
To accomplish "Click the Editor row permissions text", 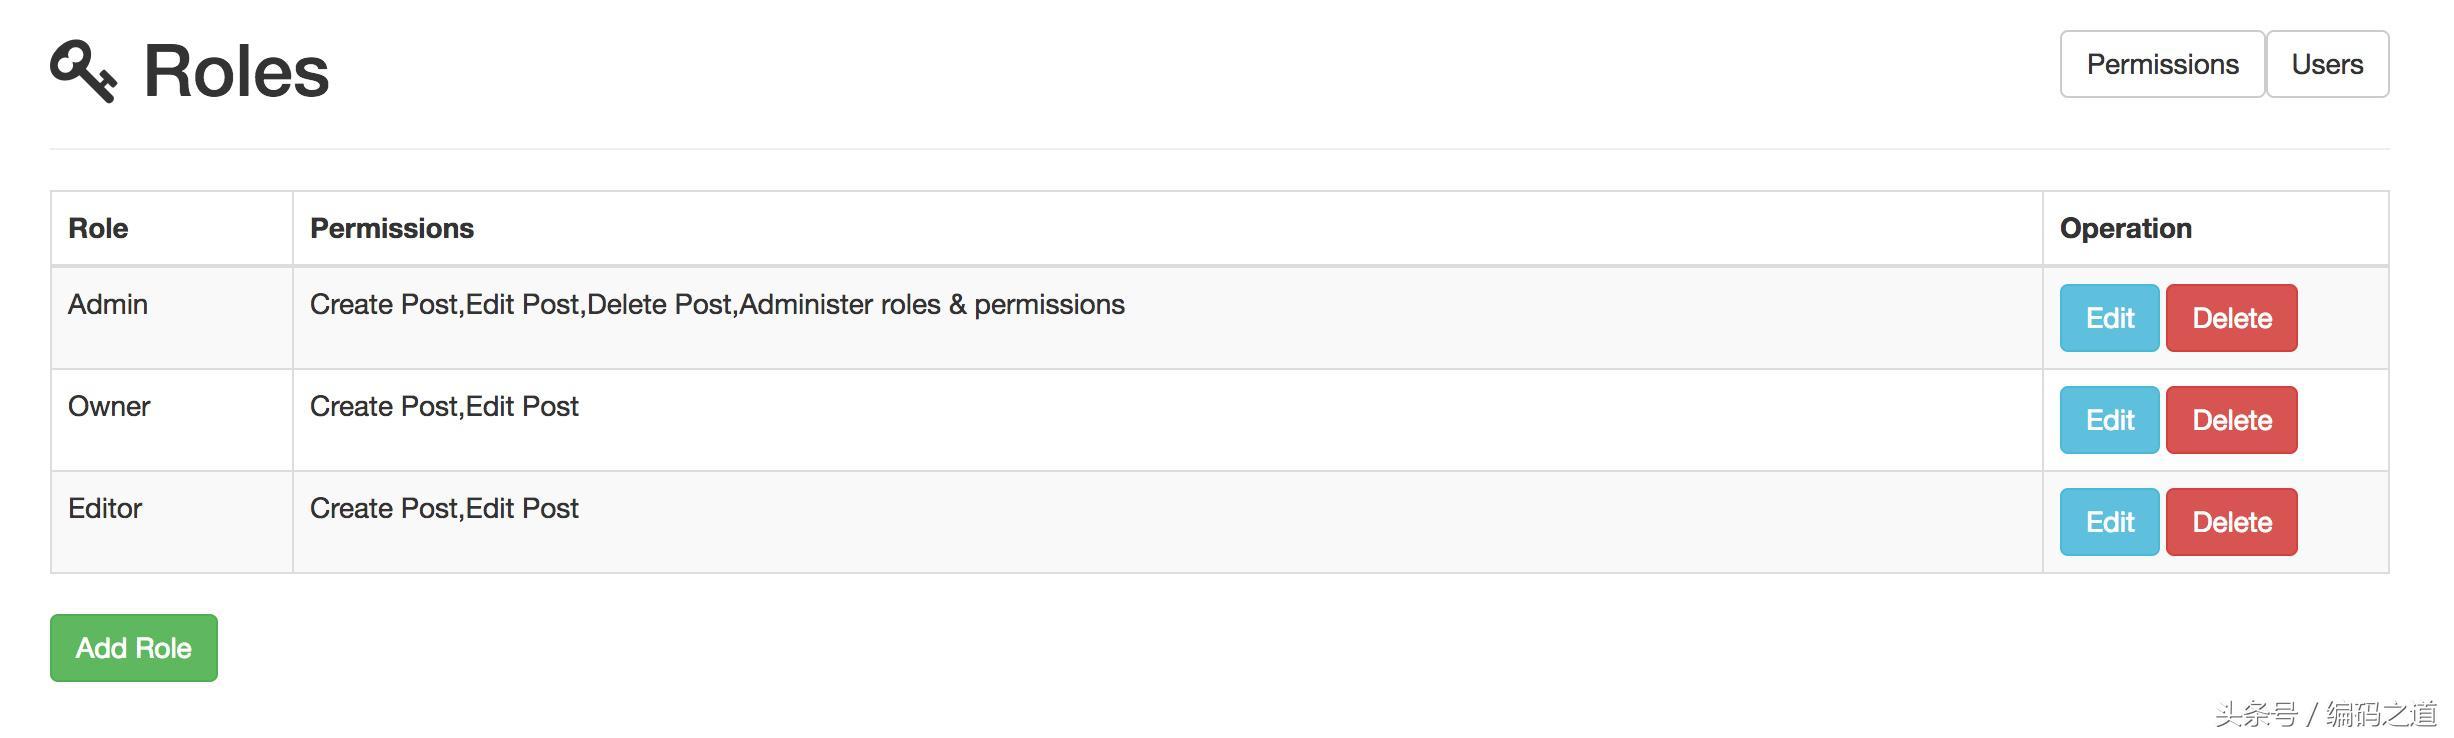I will (x=444, y=508).
